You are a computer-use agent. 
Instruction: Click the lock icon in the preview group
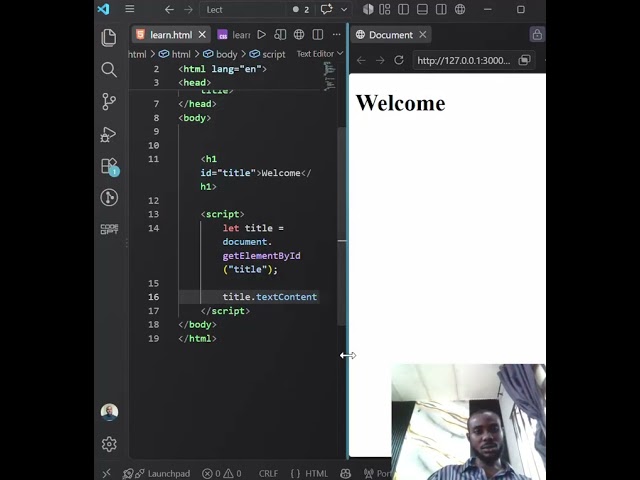(x=537, y=35)
